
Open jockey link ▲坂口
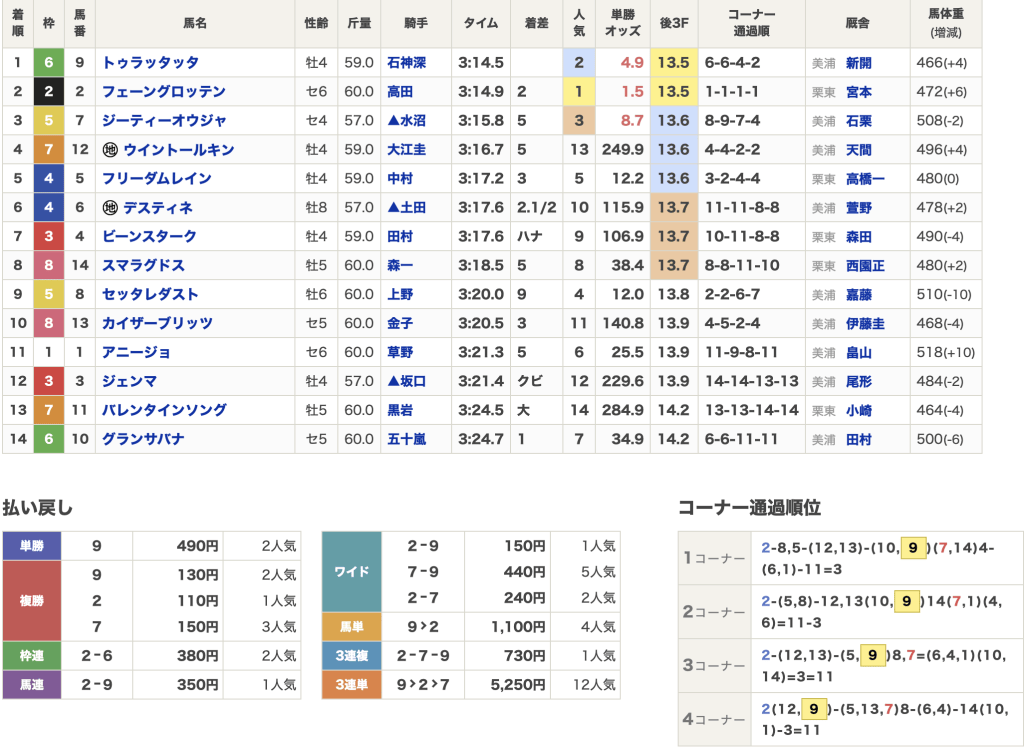pos(406,381)
